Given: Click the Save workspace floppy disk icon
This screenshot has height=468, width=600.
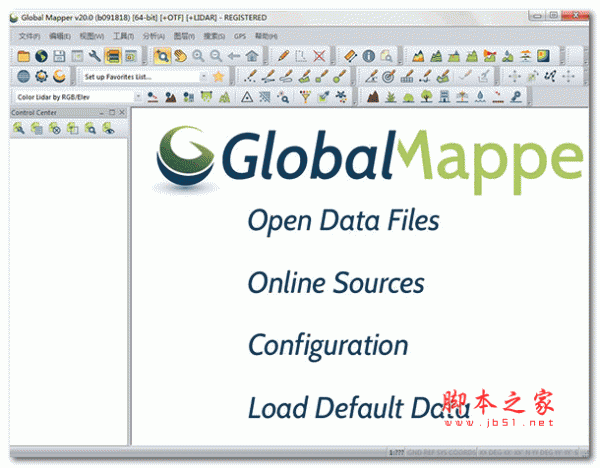Looking at the screenshot, I should (x=59, y=56).
